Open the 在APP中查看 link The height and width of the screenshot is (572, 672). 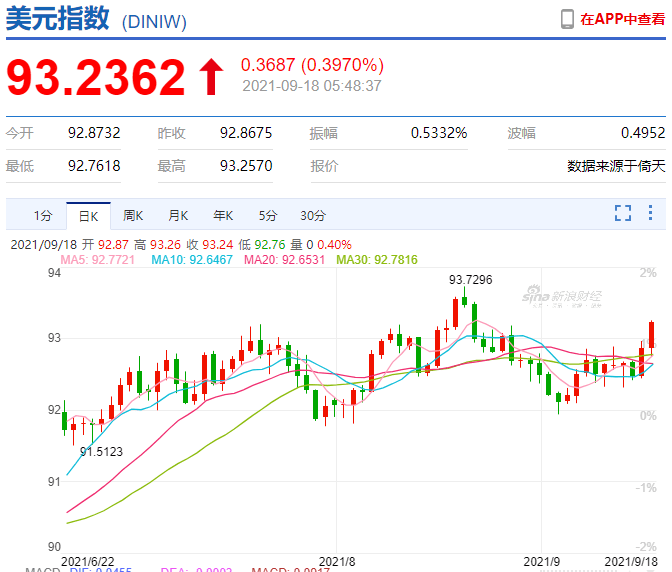click(622, 19)
